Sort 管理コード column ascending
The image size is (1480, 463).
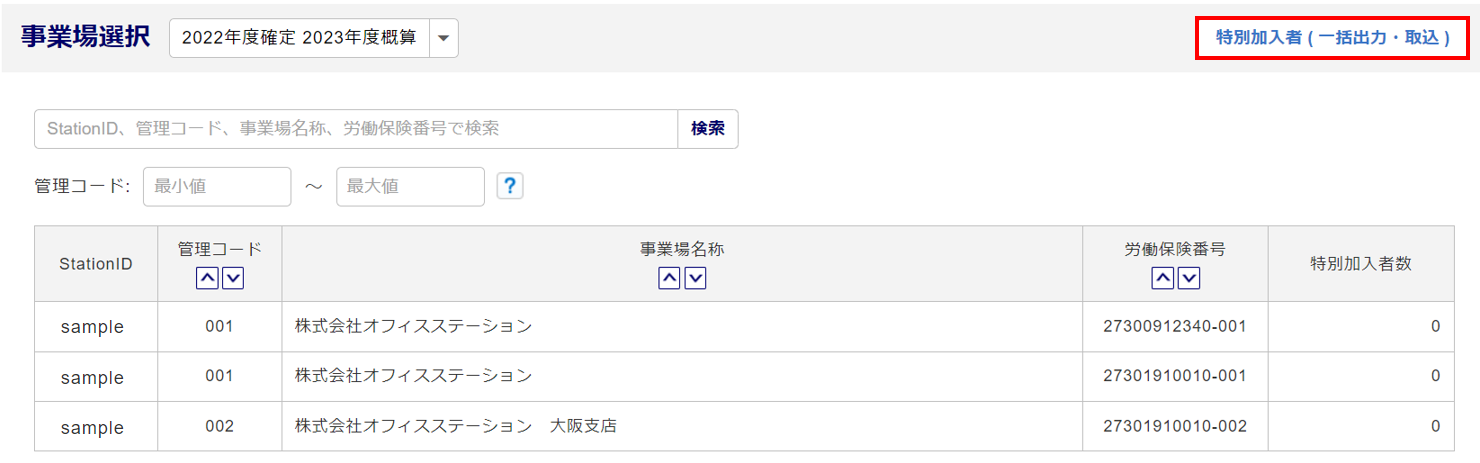(x=207, y=279)
